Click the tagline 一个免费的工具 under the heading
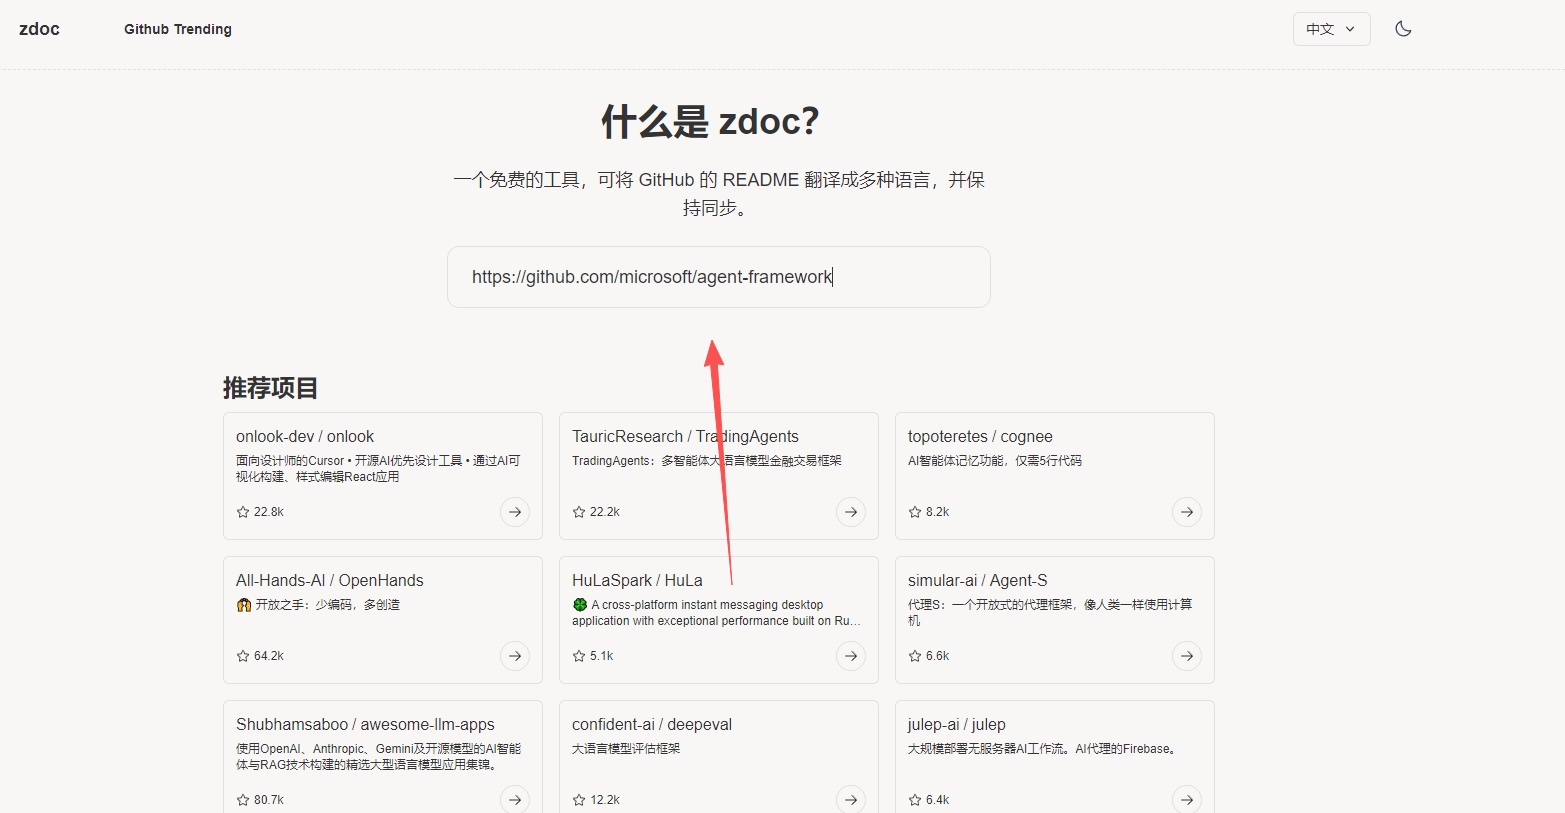1565x813 pixels. 719,194
